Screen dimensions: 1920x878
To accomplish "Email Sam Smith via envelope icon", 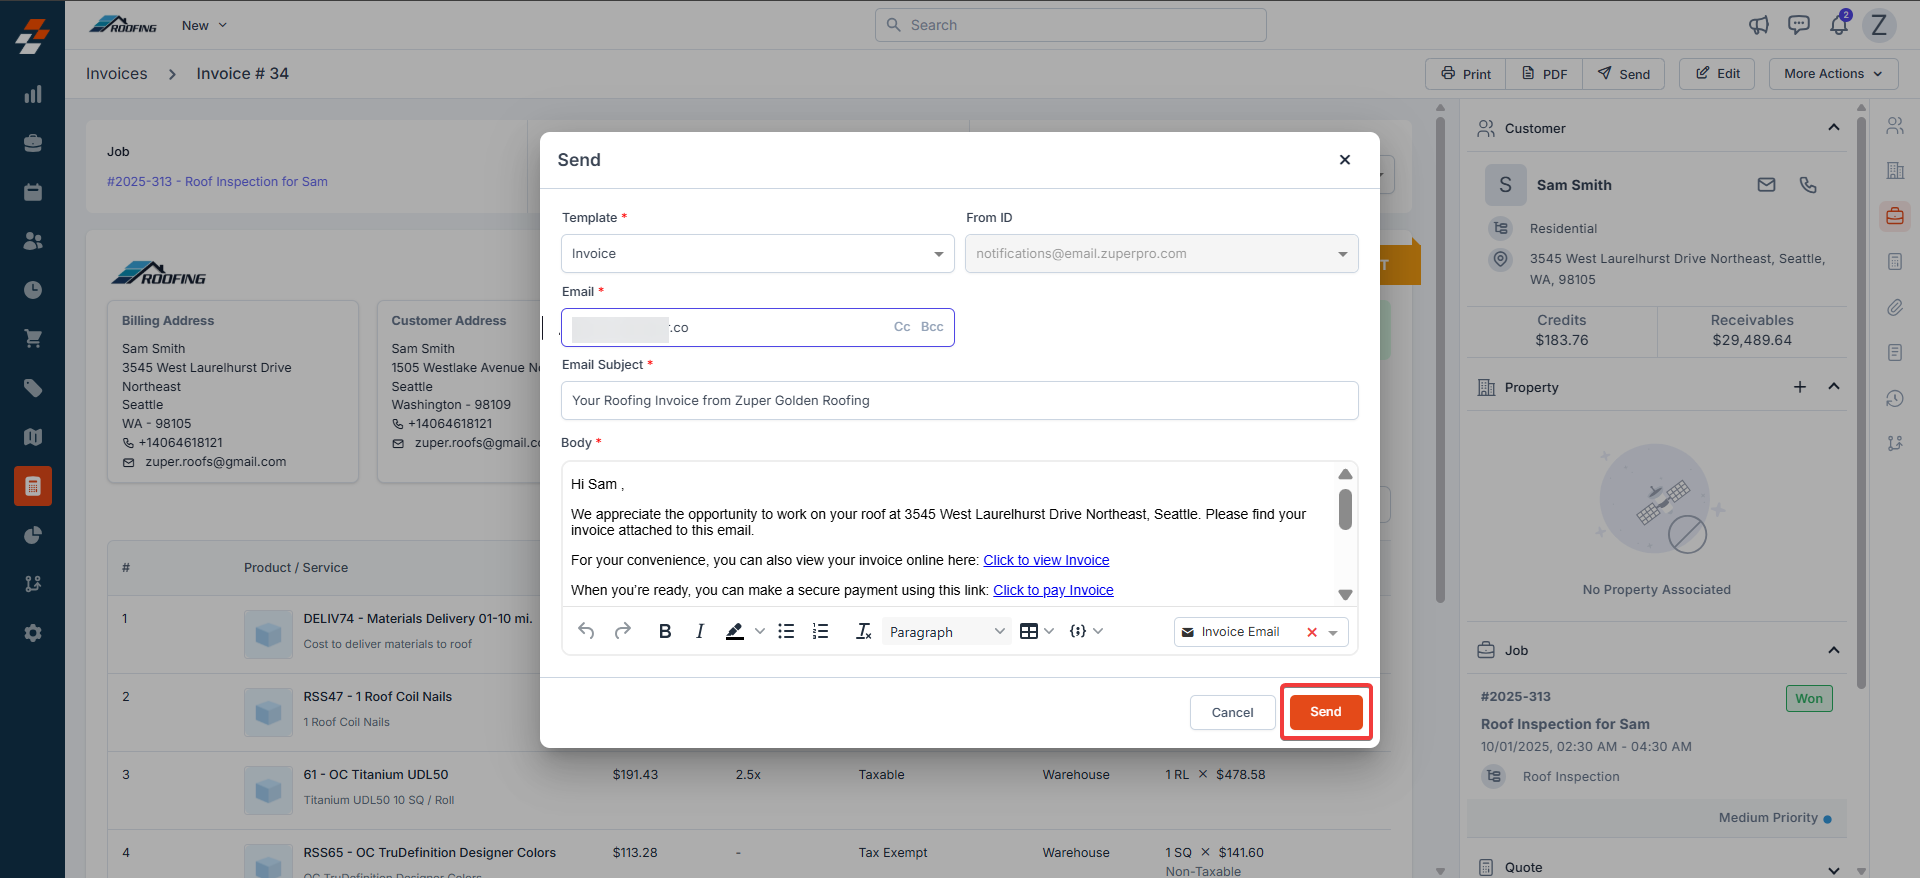I will 1766,185.
